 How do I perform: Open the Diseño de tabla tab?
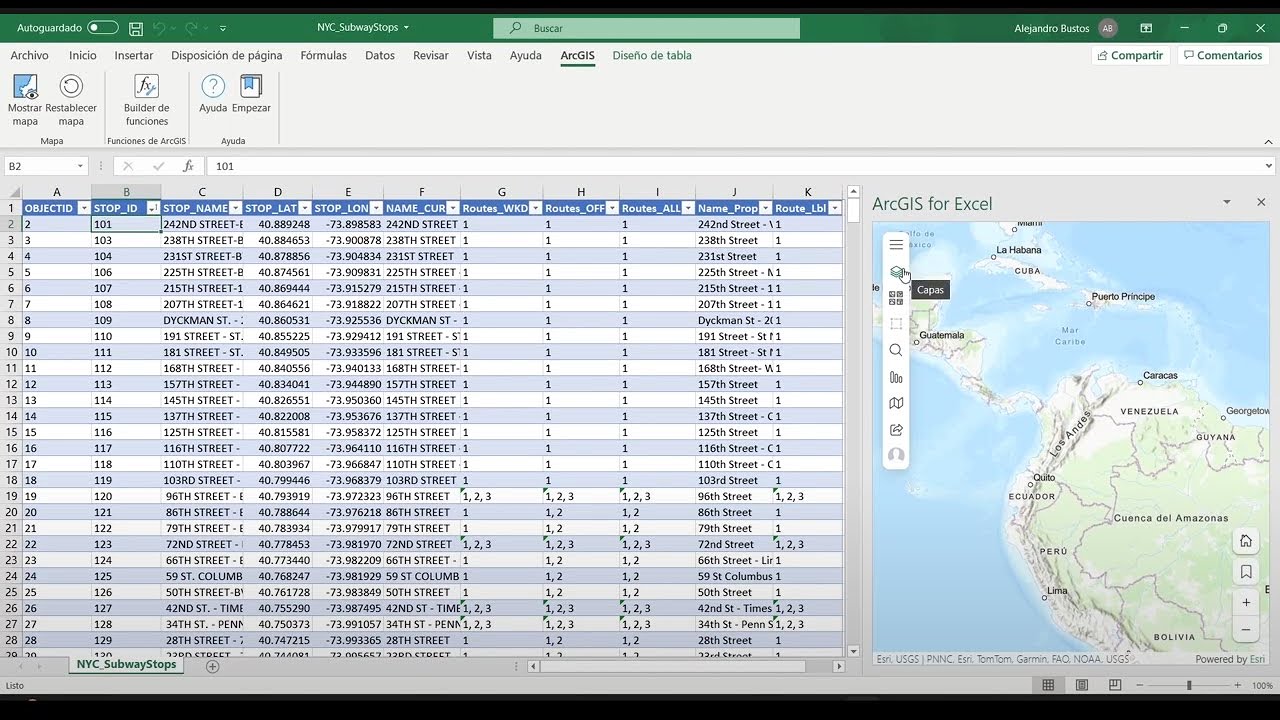click(x=652, y=55)
